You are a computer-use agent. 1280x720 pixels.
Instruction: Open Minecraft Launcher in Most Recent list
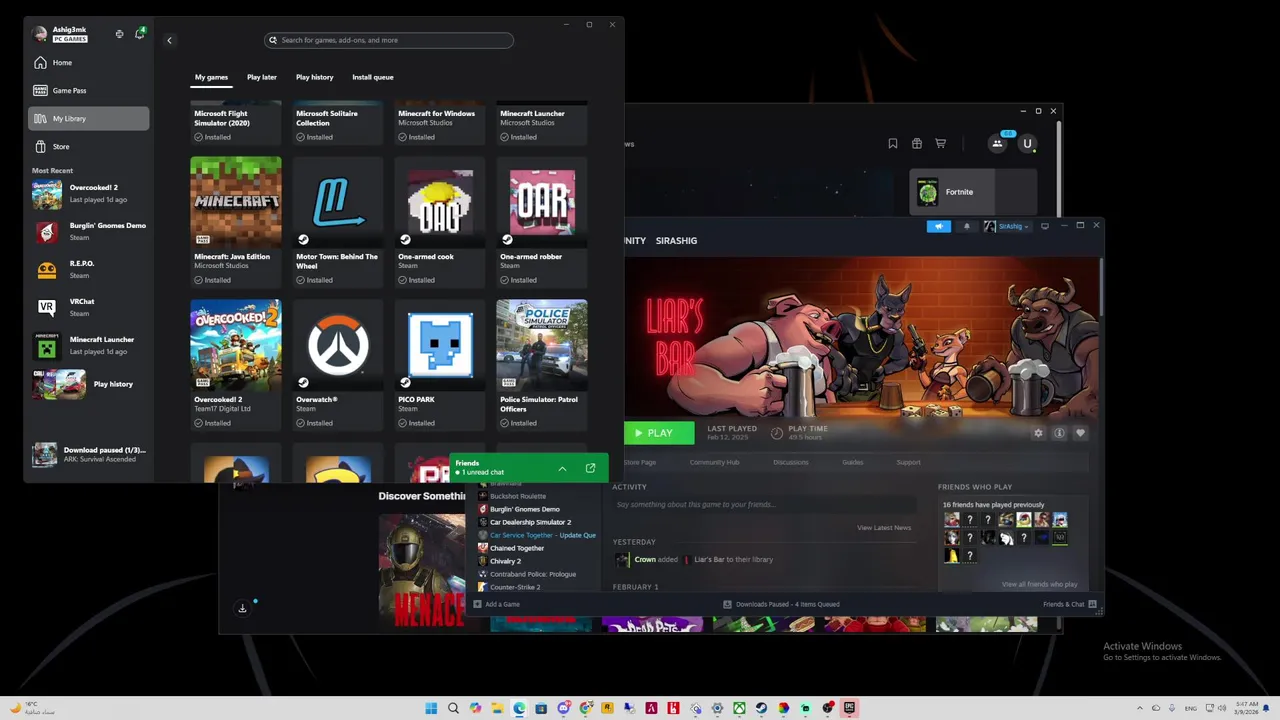tap(90, 345)
